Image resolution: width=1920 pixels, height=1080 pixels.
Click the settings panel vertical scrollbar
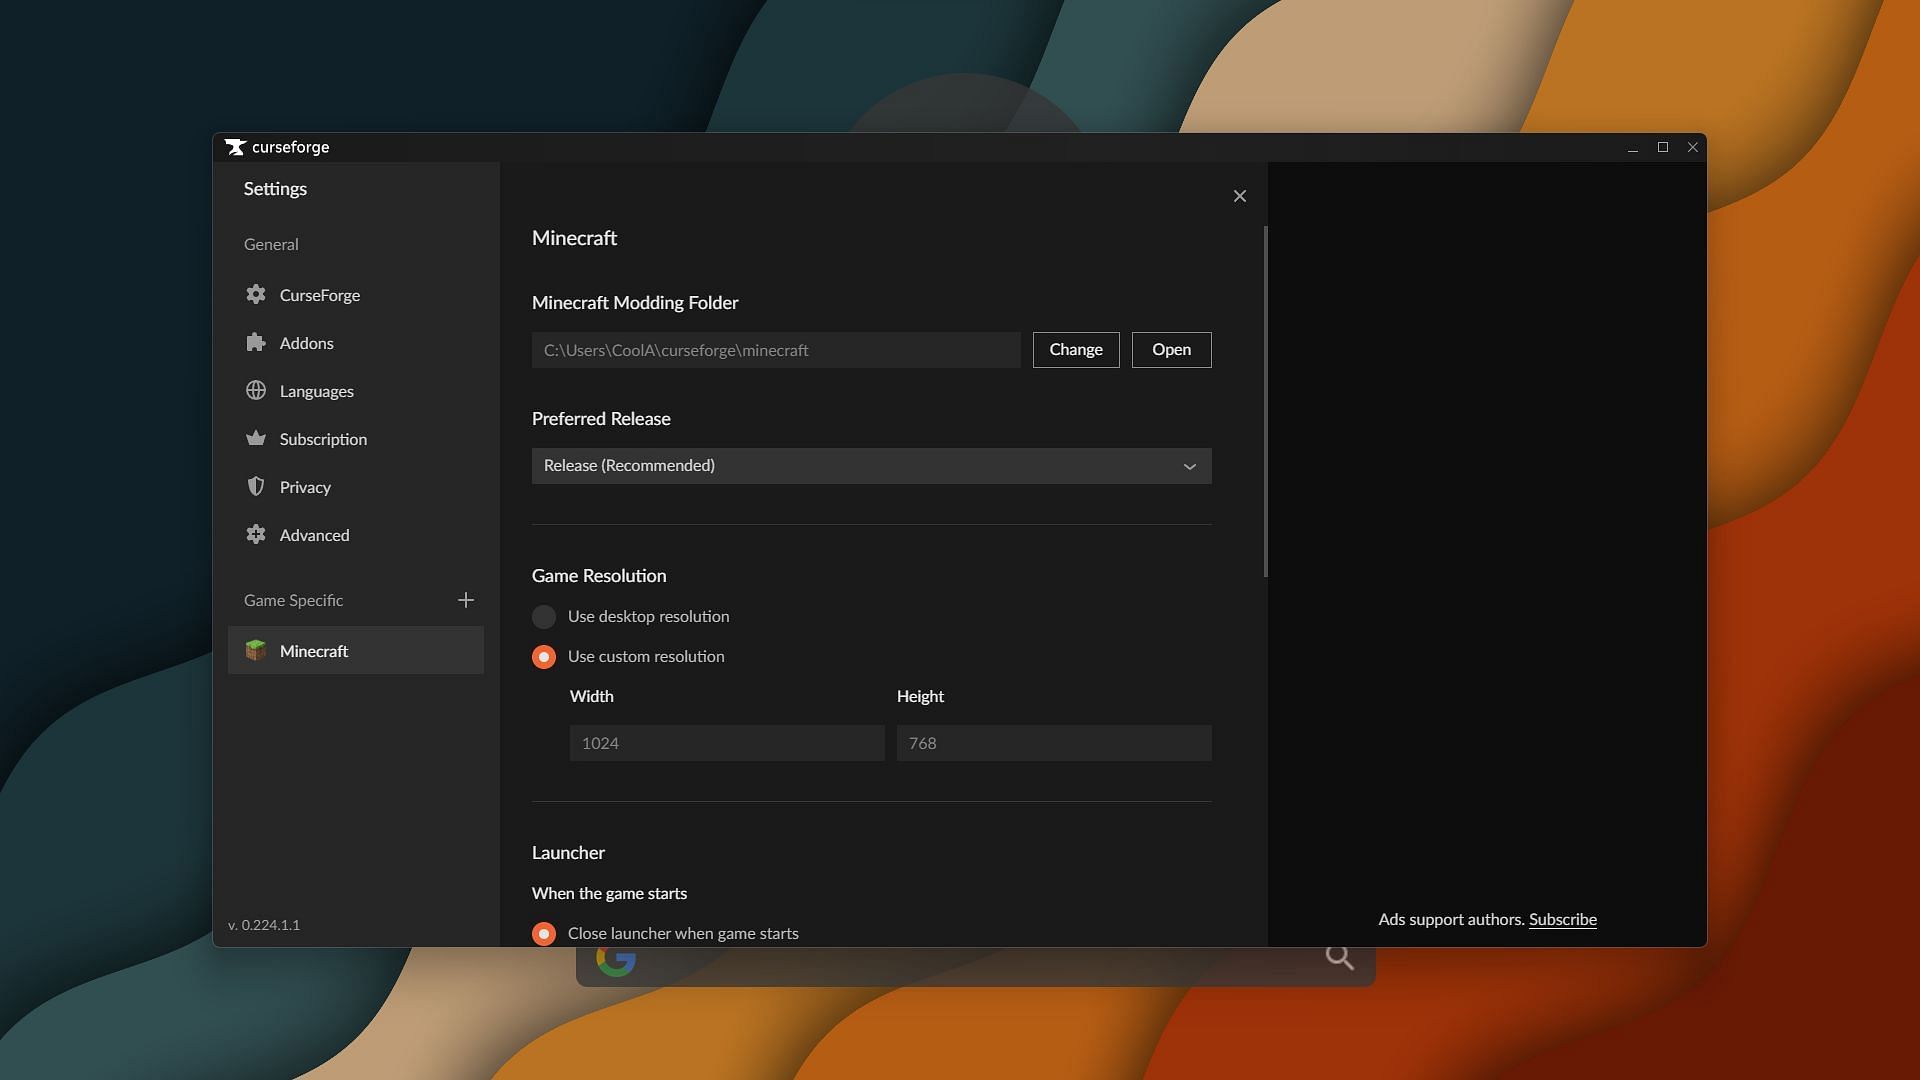point(1266,401)
